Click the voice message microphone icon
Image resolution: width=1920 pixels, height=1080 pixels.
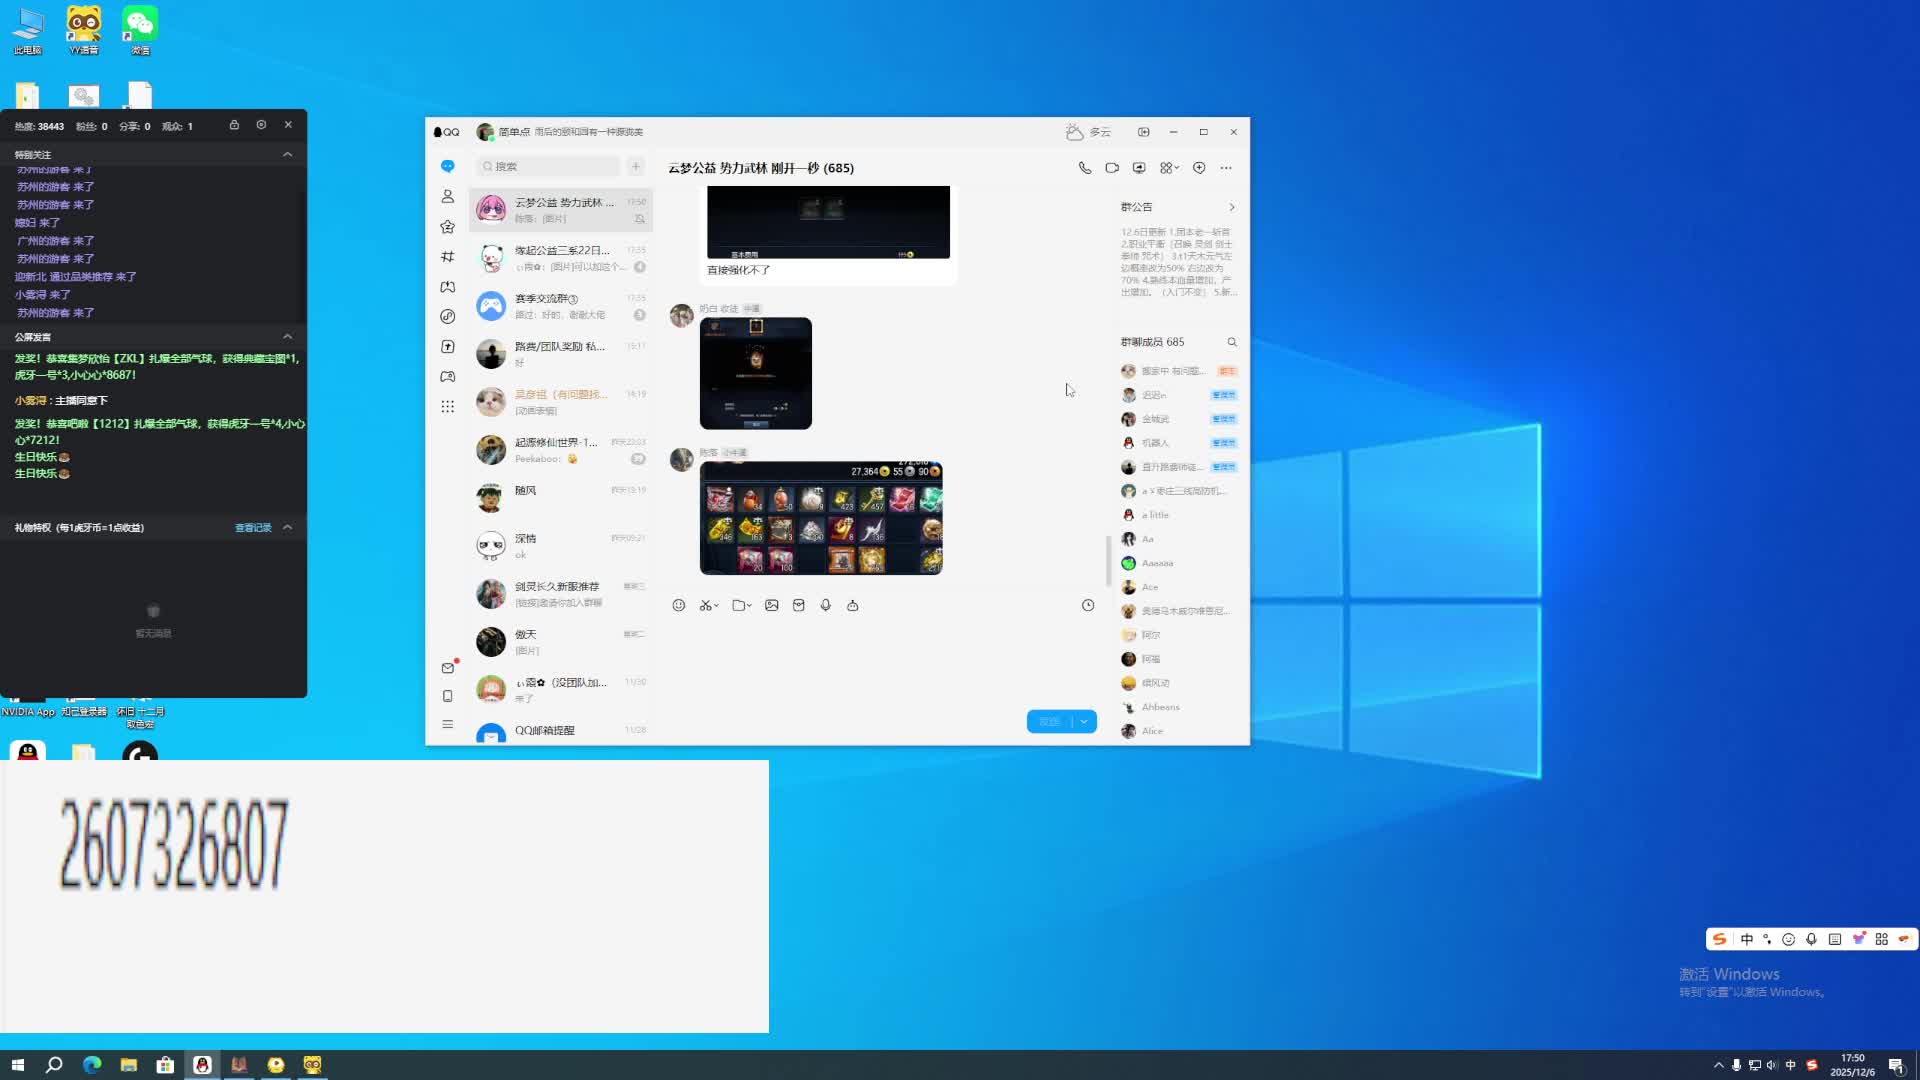pyautogui.click(x=826, y=605)
